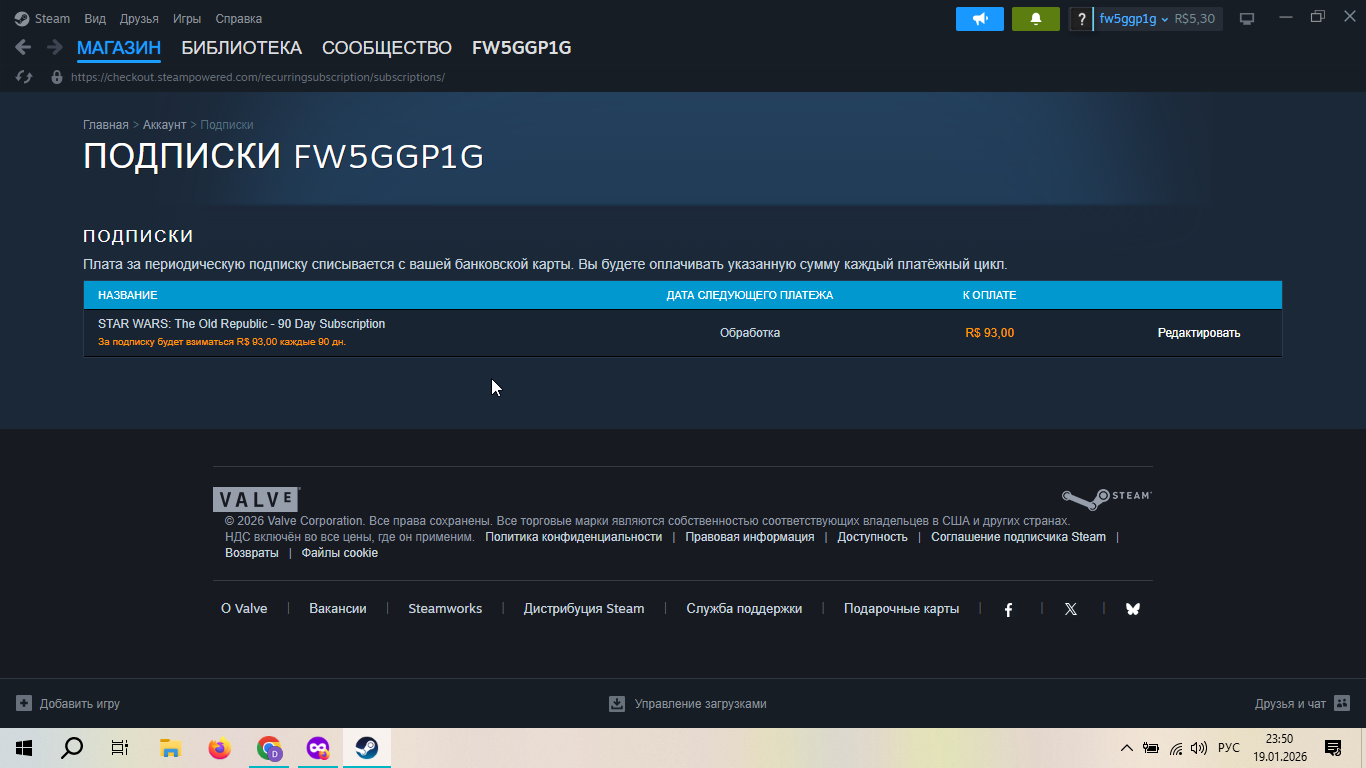Show hidden tray icons chevron

coord(1127,748)
